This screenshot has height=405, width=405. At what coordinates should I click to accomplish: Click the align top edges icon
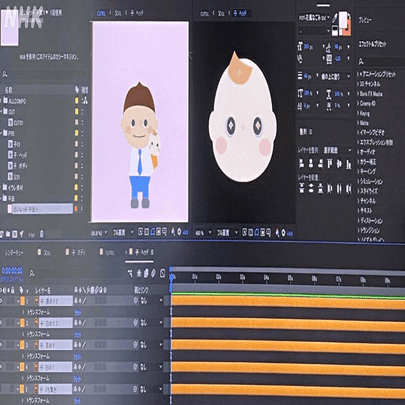pos(330,163)
